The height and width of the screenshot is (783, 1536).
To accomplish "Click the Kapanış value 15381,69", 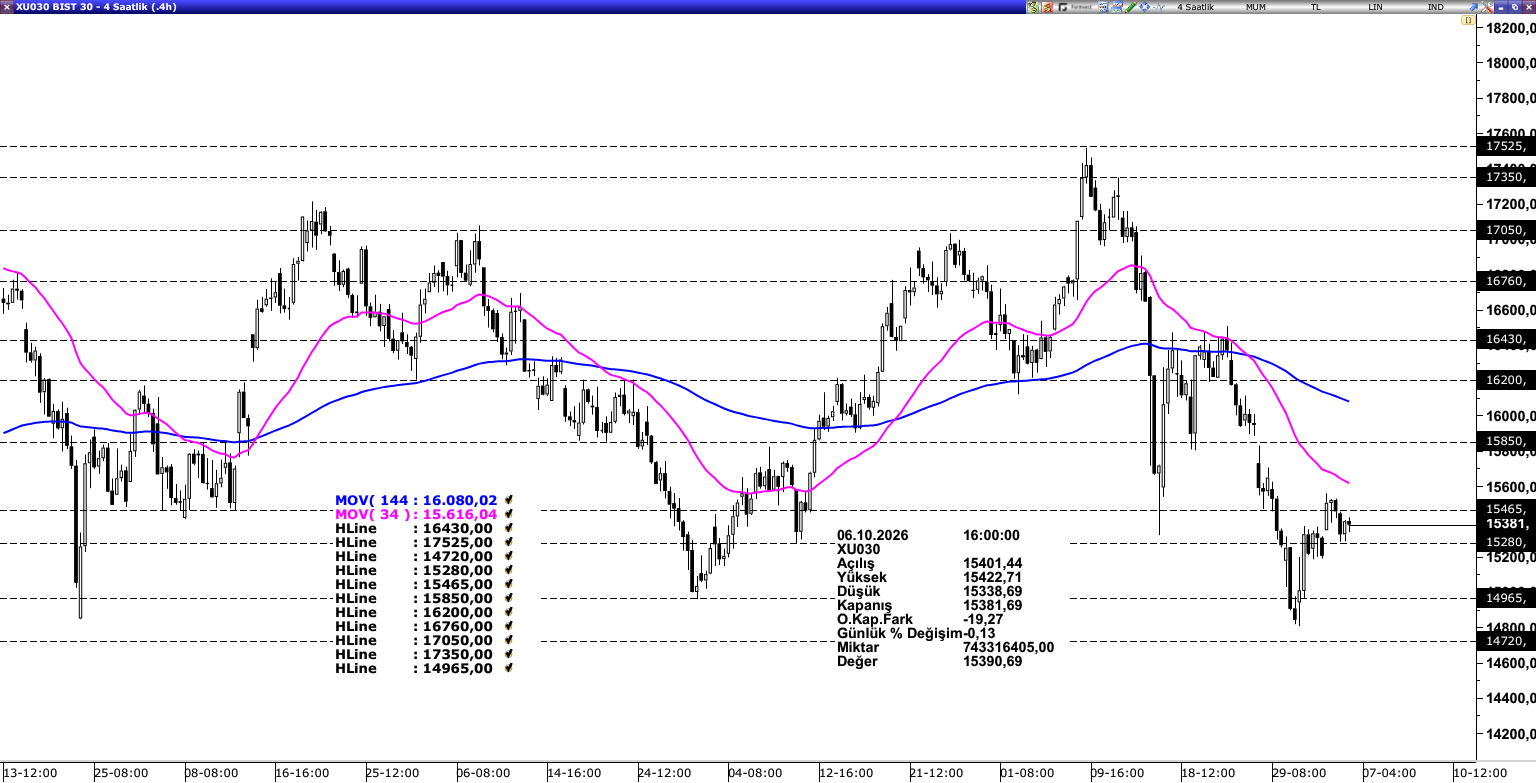I will (992, 605).
